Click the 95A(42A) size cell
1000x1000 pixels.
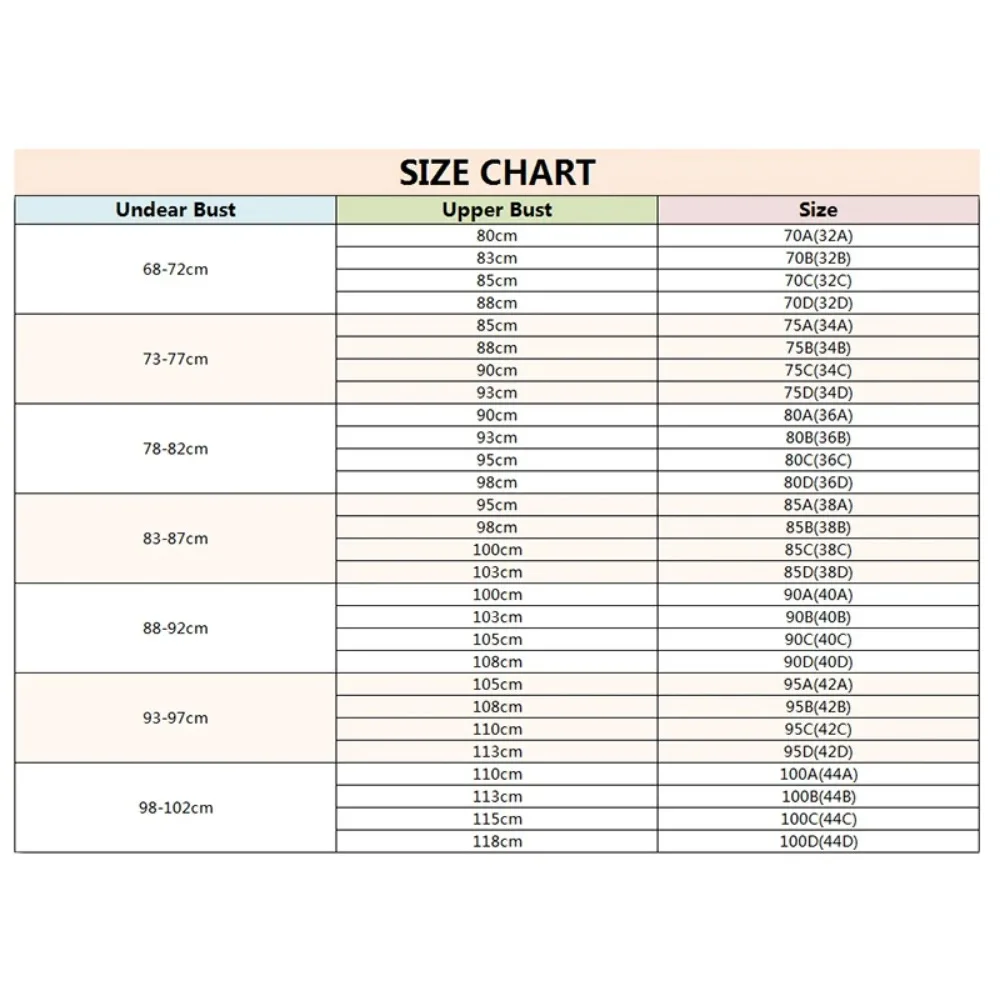click(818, 684)
